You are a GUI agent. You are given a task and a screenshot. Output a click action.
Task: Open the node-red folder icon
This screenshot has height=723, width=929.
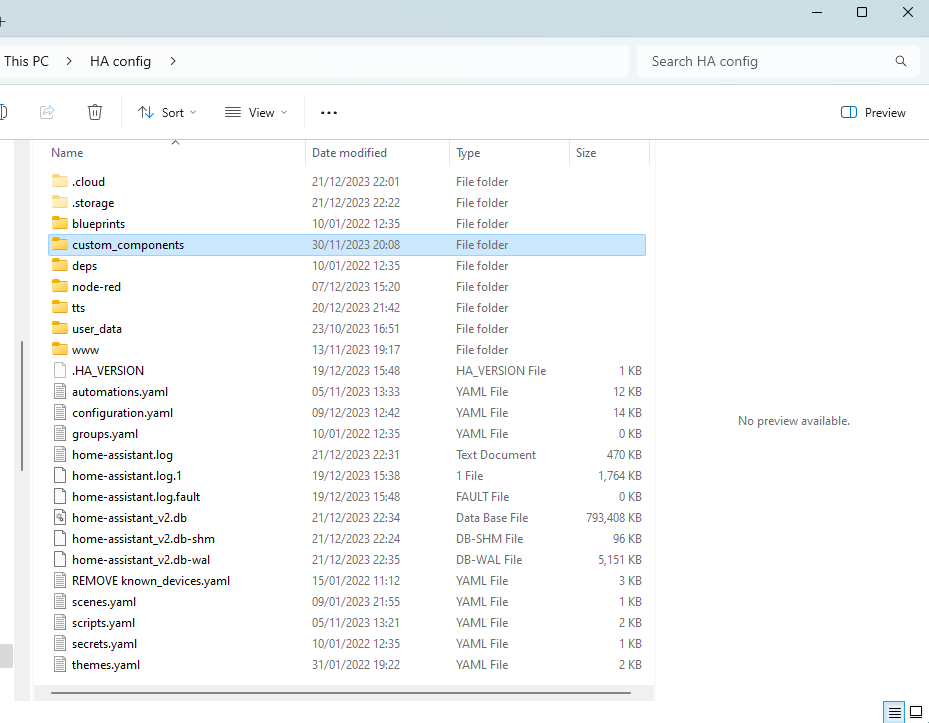tap(60, 286)
